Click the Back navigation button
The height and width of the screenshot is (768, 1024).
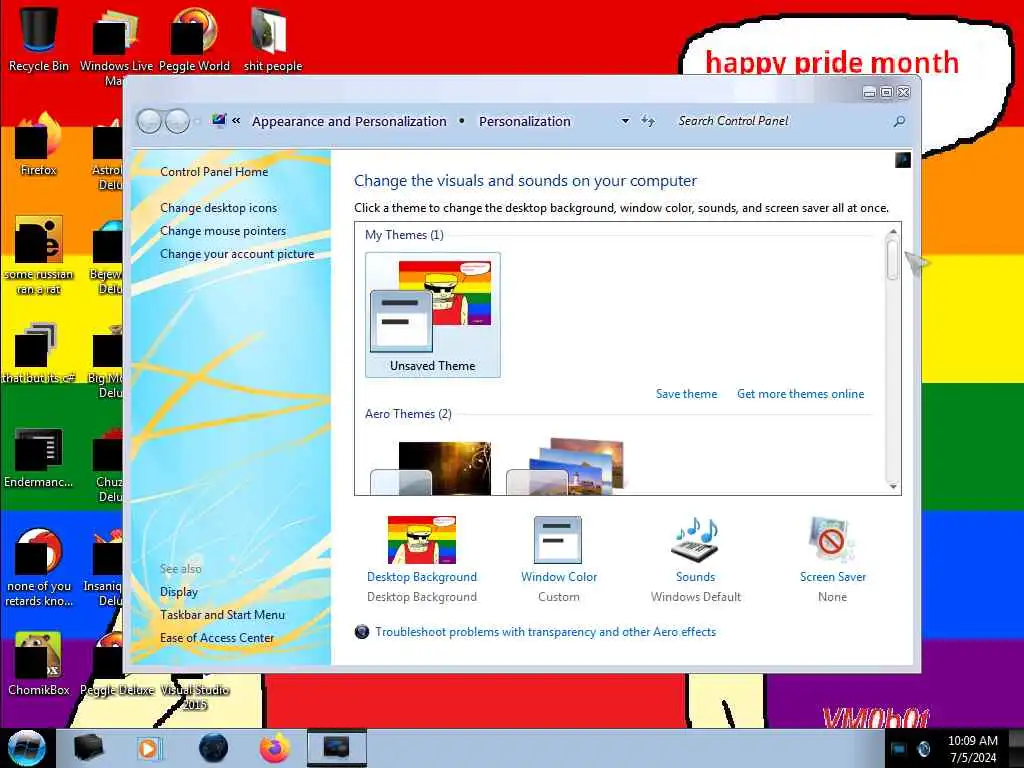[149, 121]
